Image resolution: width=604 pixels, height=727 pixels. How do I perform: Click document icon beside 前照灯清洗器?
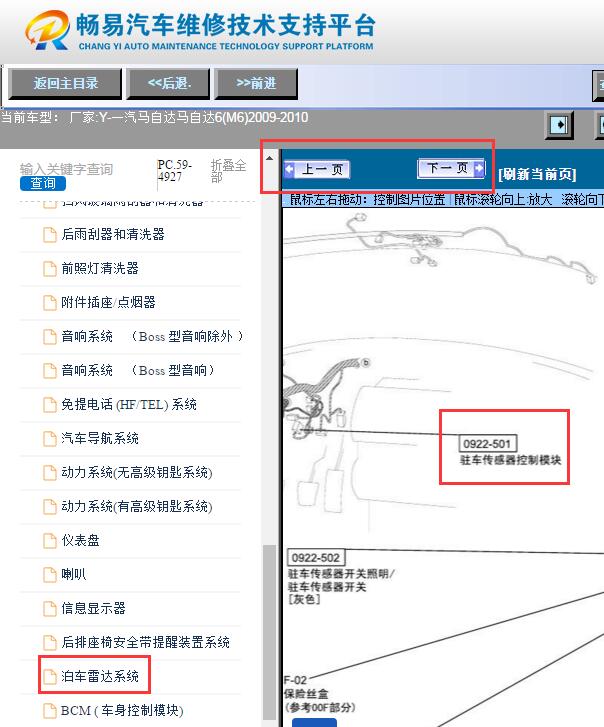[50, 268]
